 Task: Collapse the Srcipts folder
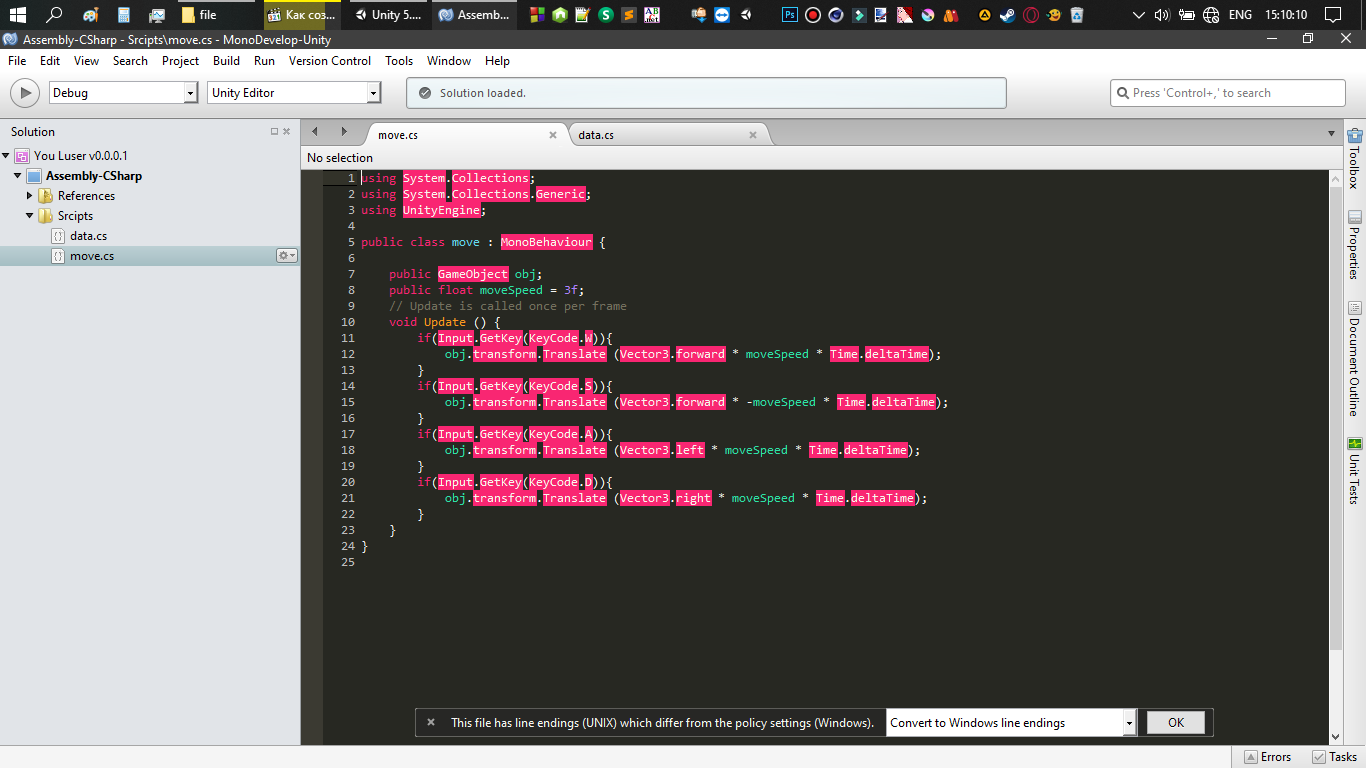coord(30,216)
